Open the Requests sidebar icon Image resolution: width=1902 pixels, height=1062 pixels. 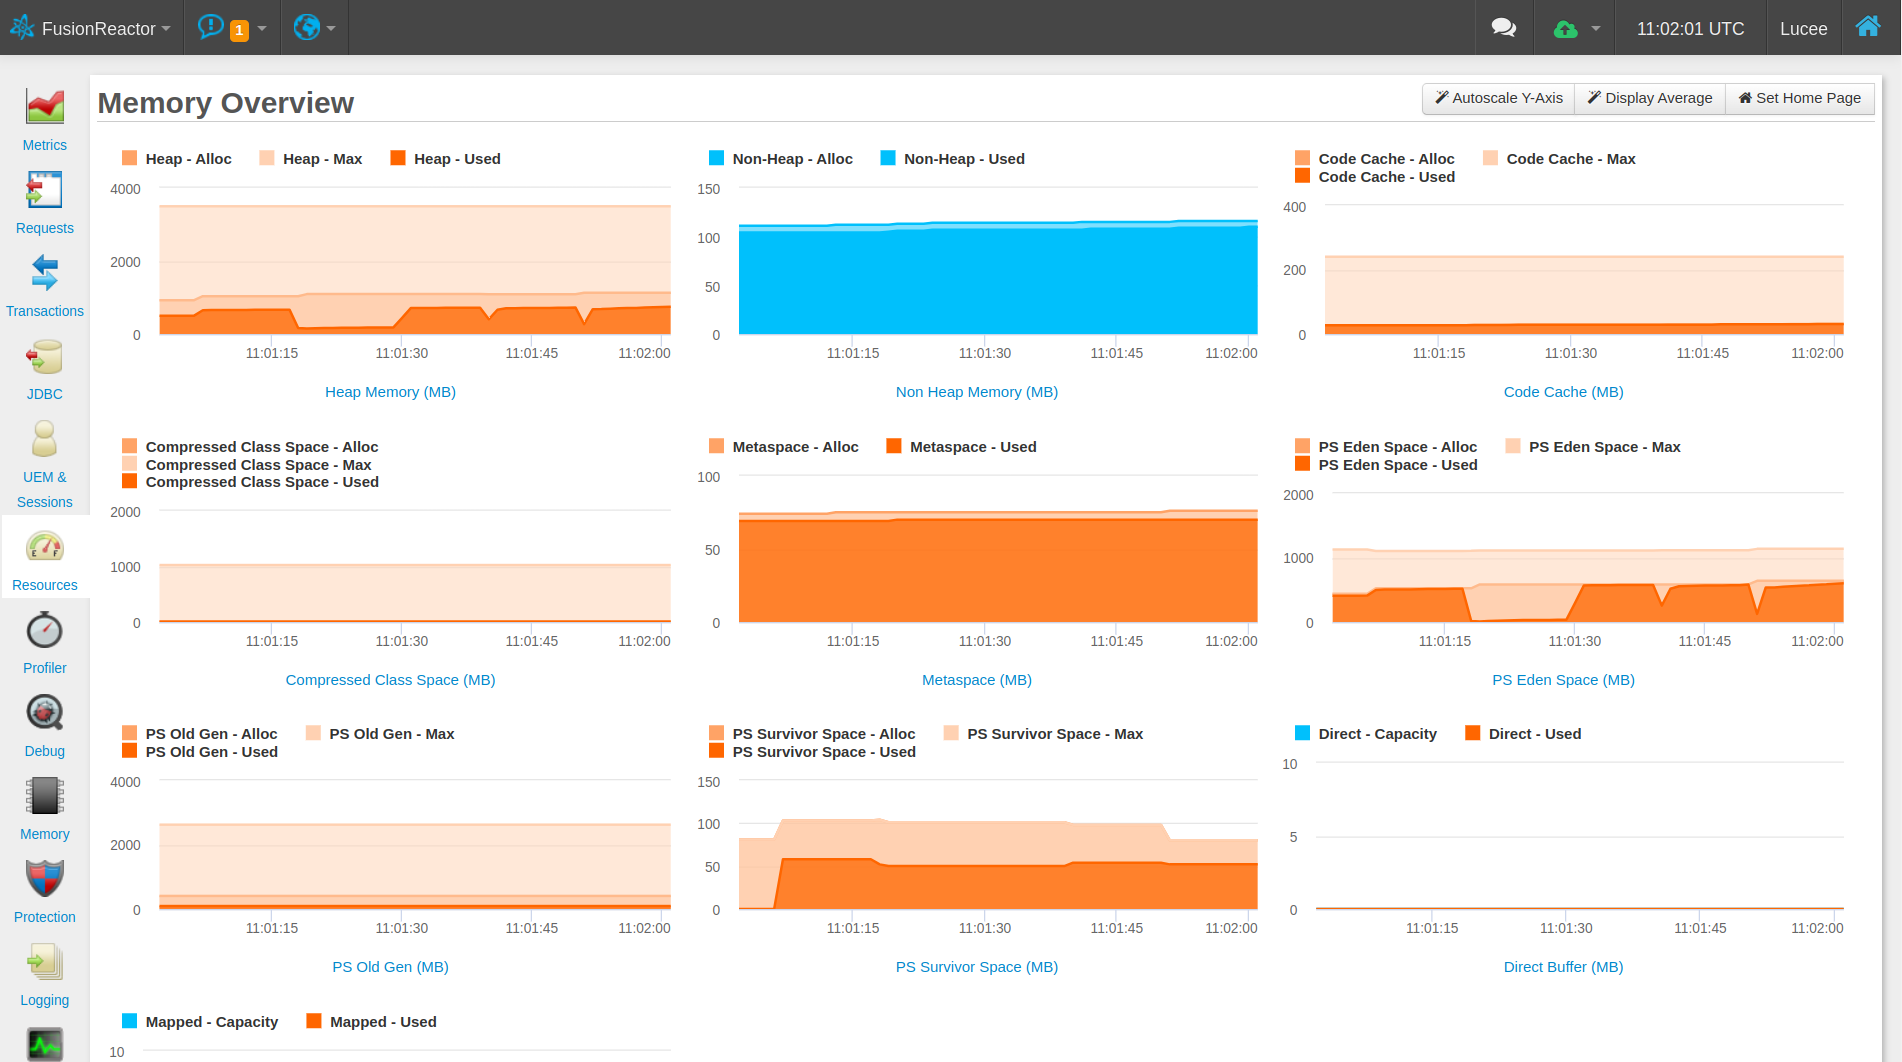[x=45, y=190]
